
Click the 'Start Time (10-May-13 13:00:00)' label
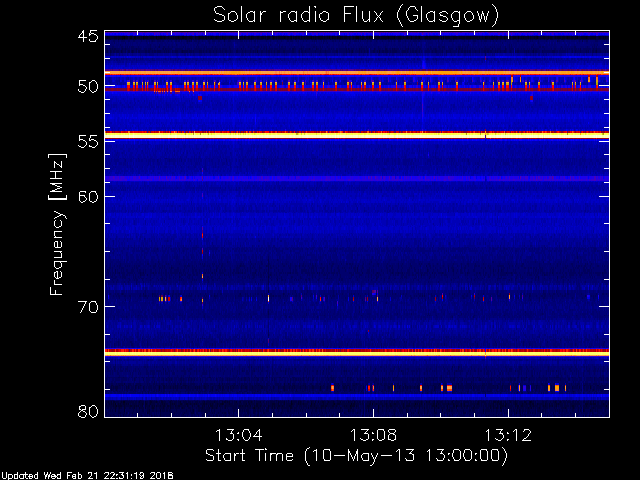(x=356, y=456)
